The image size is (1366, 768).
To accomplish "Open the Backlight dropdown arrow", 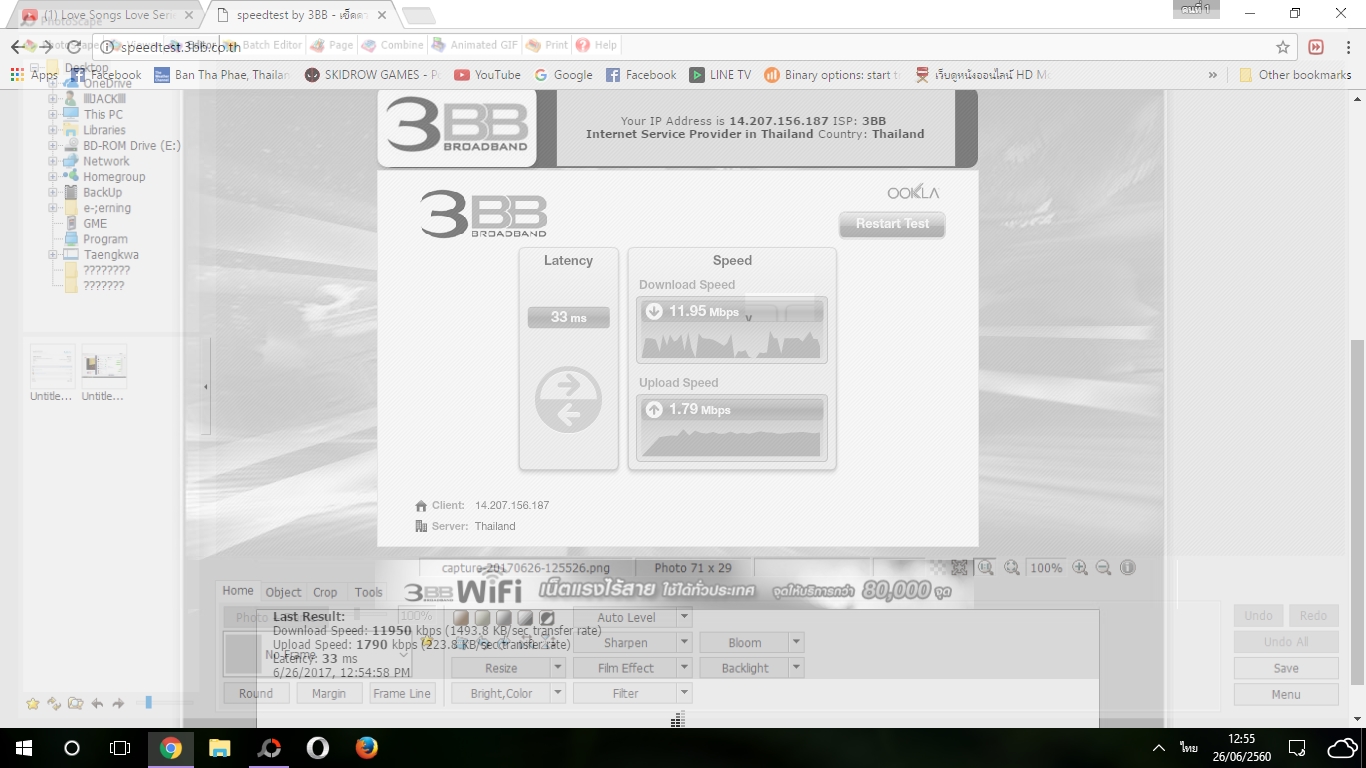I will click(x=797, y=668).
